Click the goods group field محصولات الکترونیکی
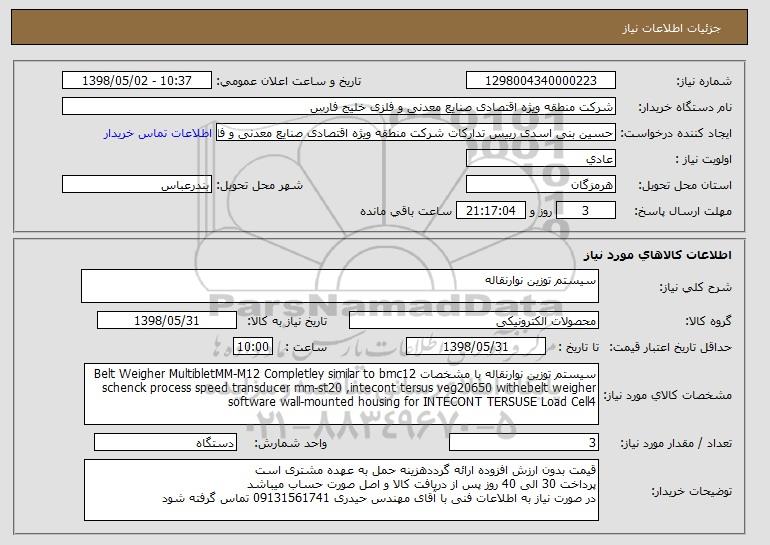Viewport: 770px width, 545px height. click(x=474, y=321)
